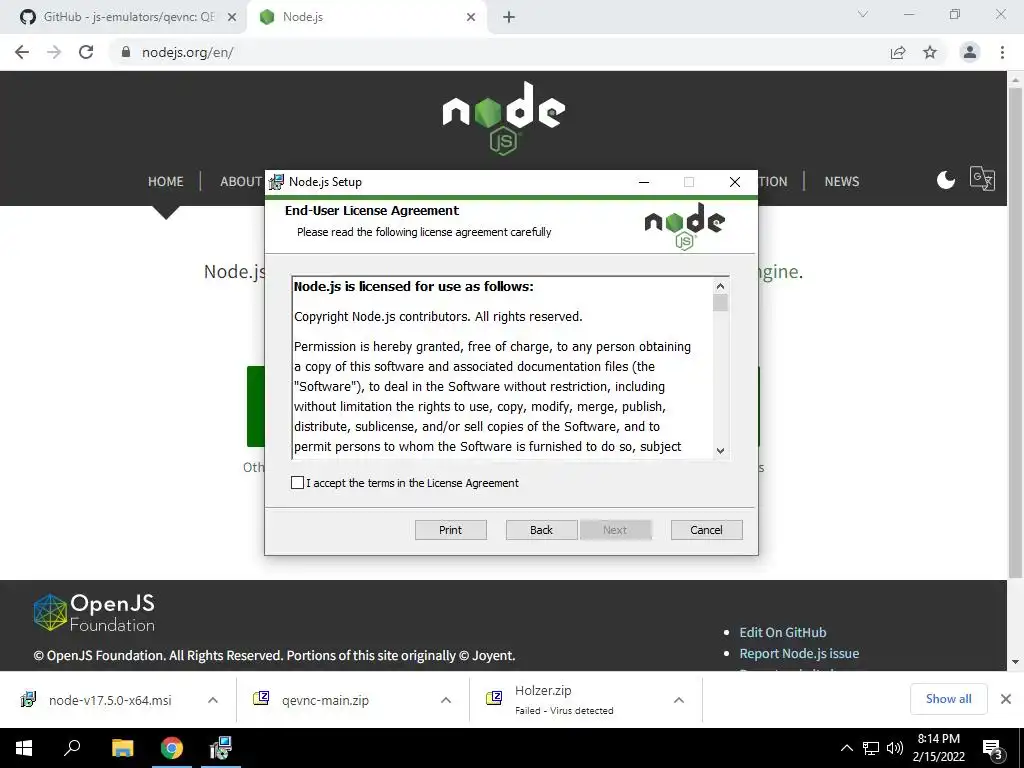Open network status tray icon
The width and height of the screenshot is (1024, 768).
point(871,748)
